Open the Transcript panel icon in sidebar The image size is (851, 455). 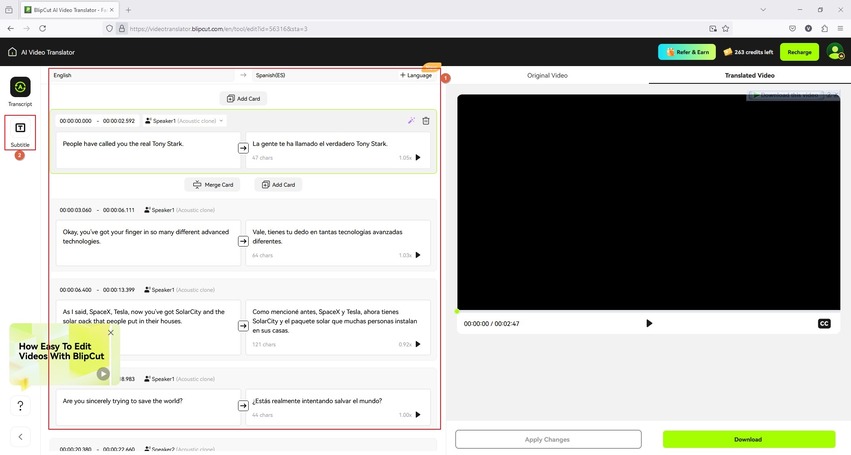(x=20, y=90)
